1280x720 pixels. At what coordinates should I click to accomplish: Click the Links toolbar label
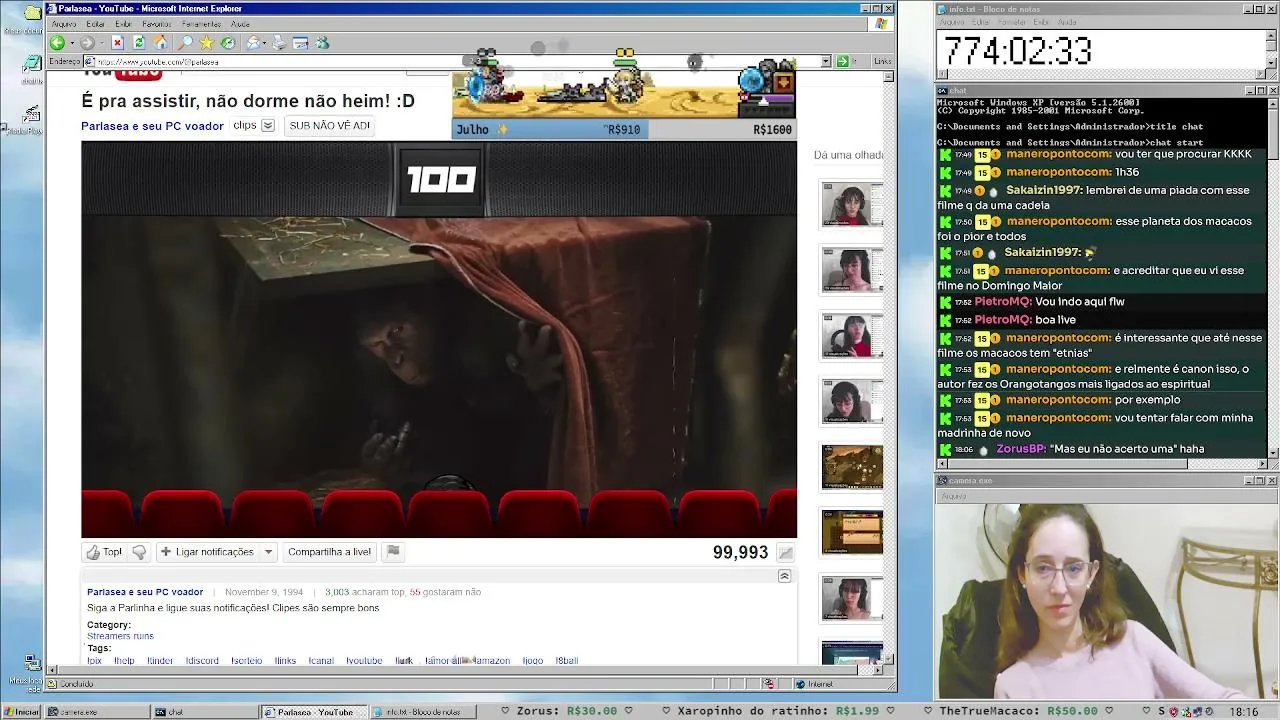coord(882,61)
